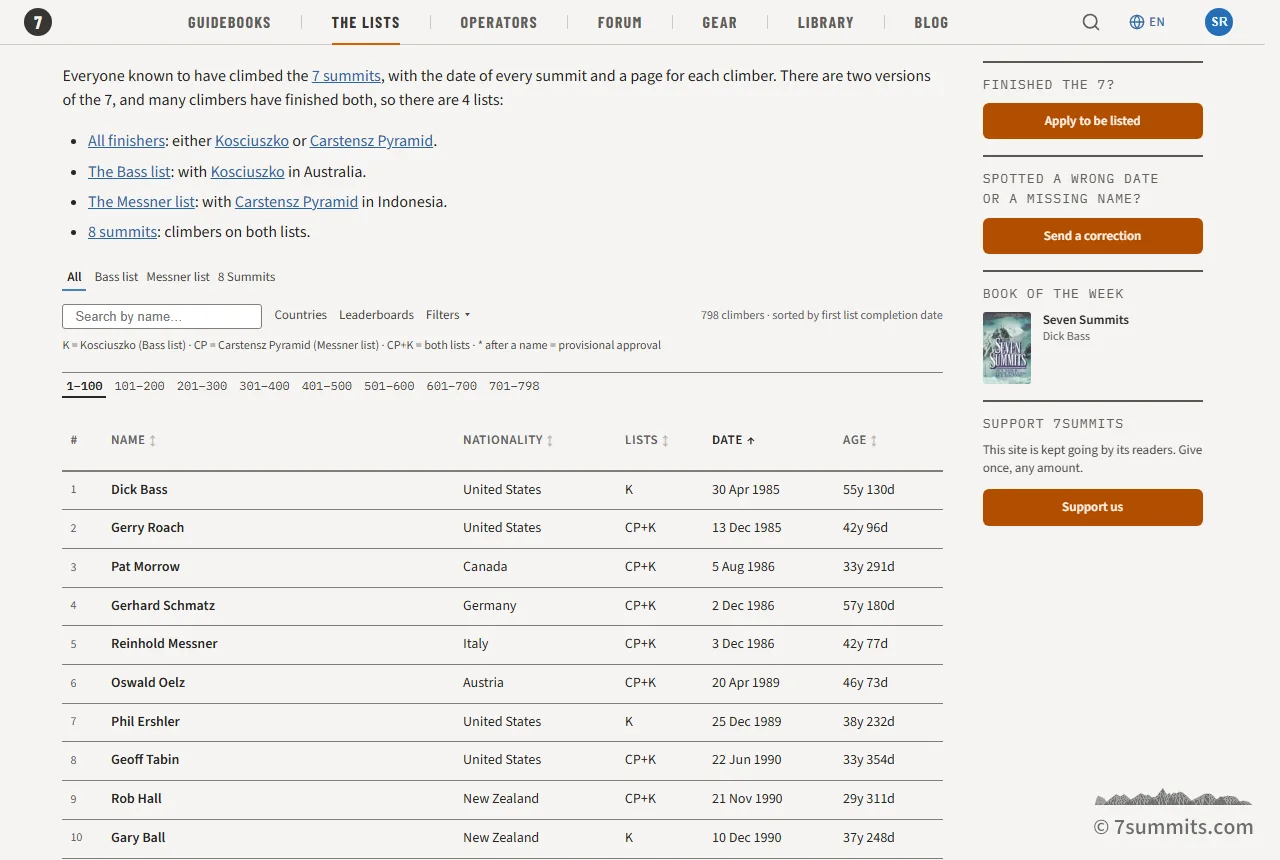Switch to the Messner list tab

(x=178, y=277)
